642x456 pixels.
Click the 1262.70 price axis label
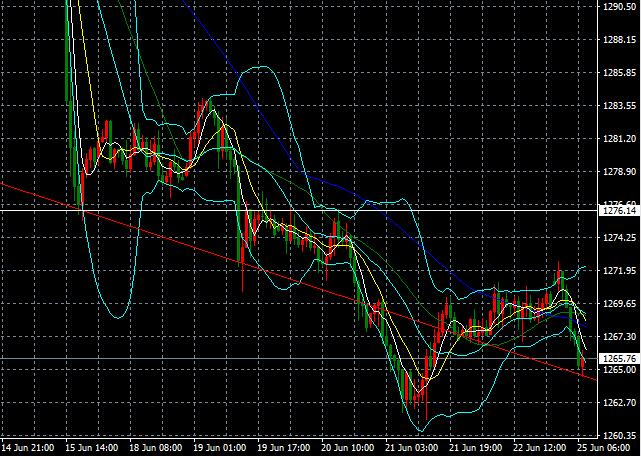[619, 402]
